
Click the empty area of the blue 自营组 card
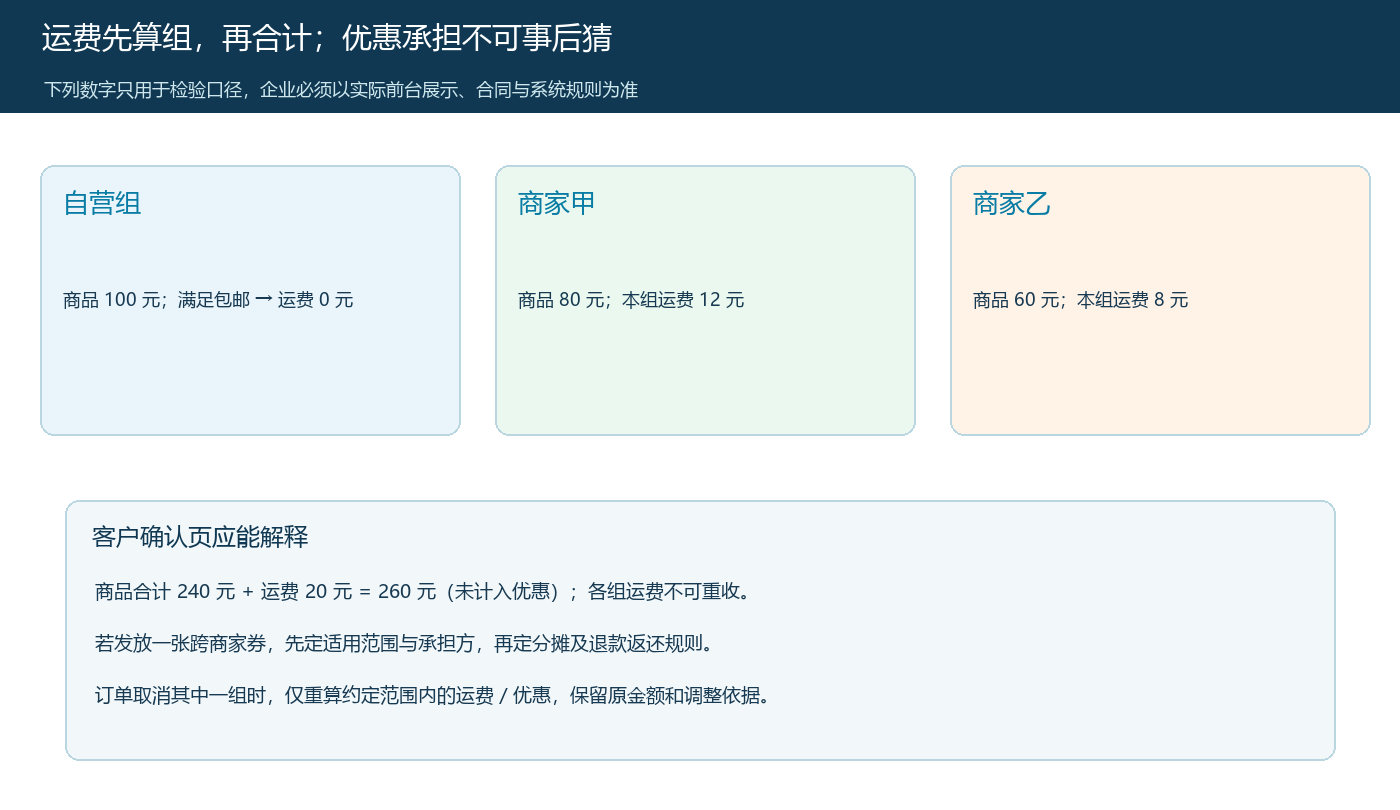(250, 375)
